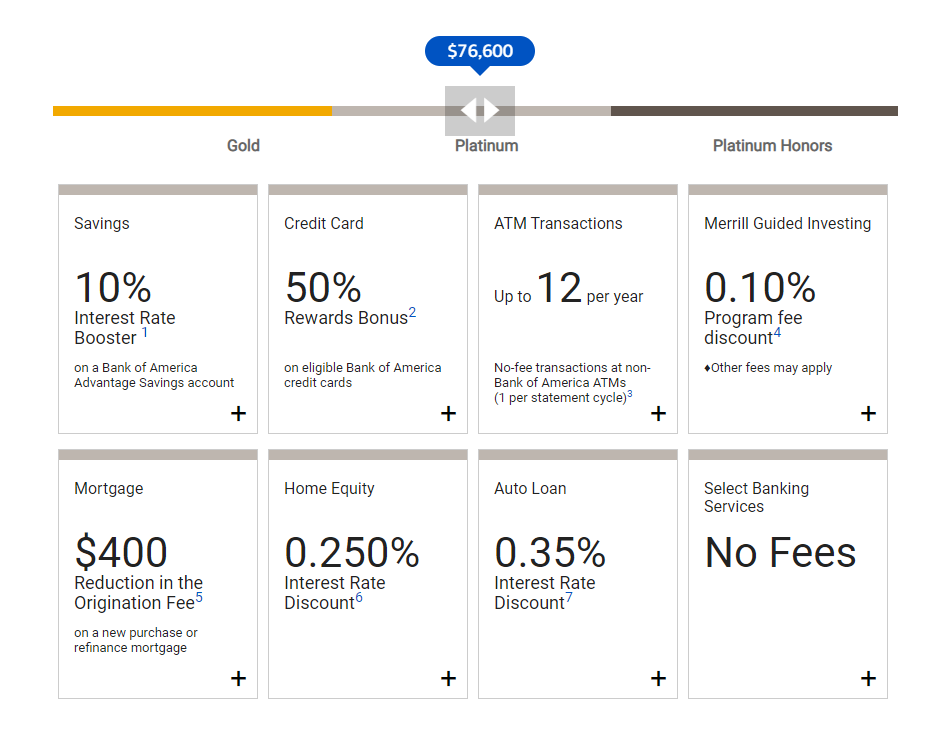Open footnote 4 on Program fee discount
The image size is (934, 729).
[777, 332]
